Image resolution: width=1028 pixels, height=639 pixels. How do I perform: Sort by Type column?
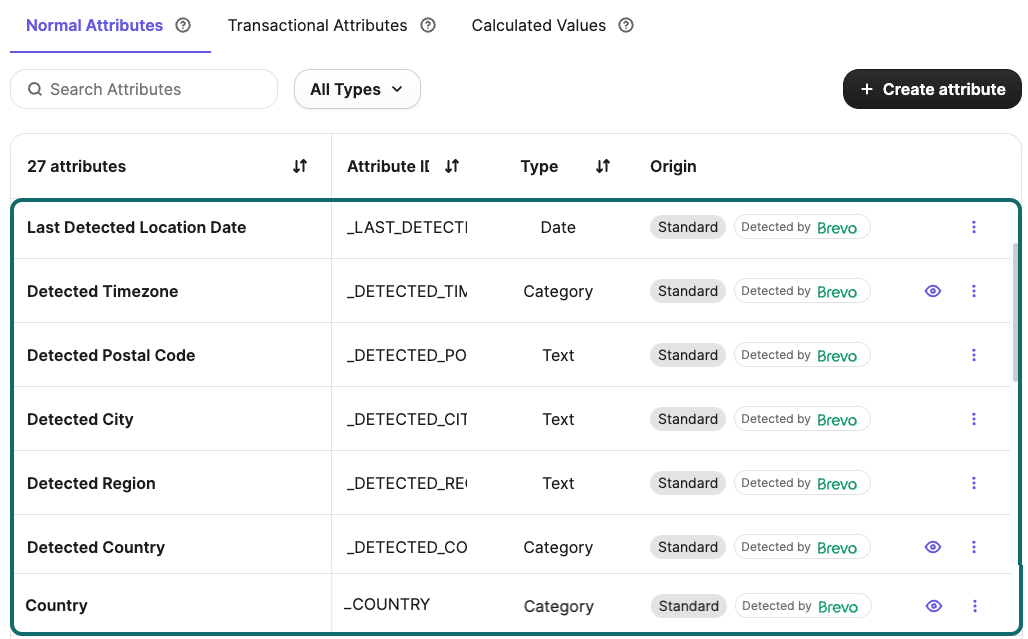(x=603, y=166)
